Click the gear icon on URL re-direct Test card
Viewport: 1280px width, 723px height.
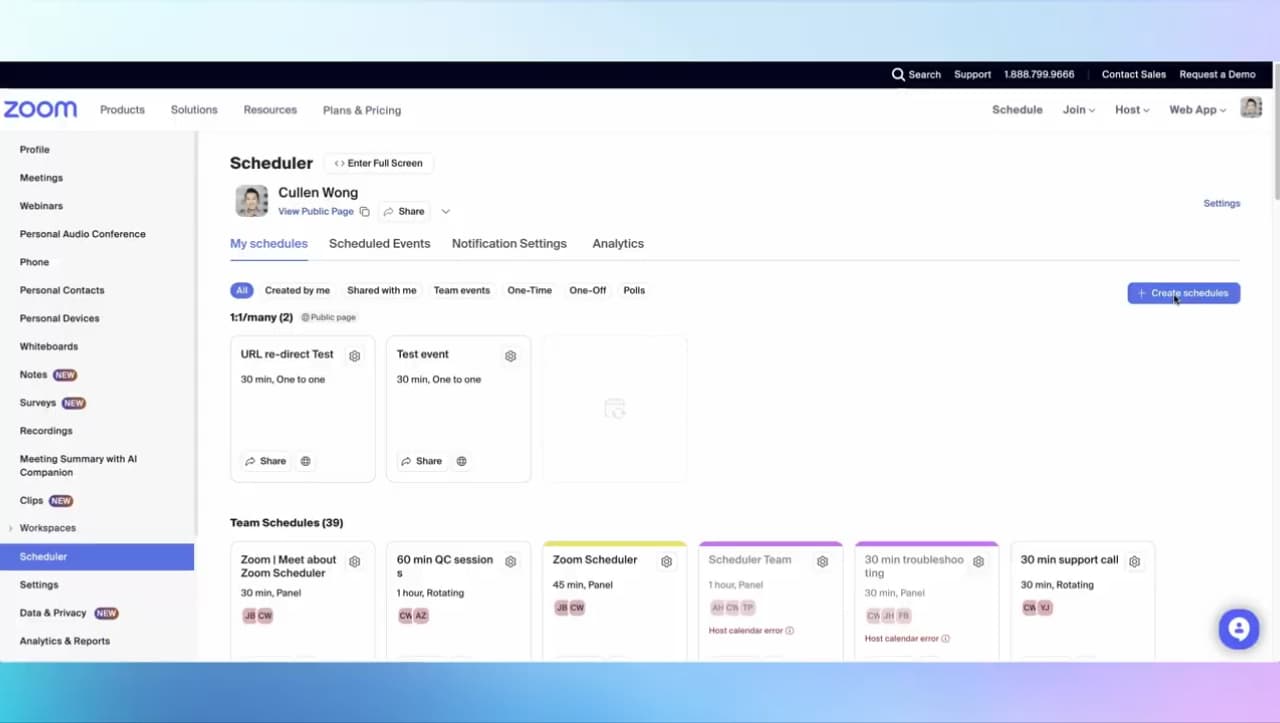point(354,356)
